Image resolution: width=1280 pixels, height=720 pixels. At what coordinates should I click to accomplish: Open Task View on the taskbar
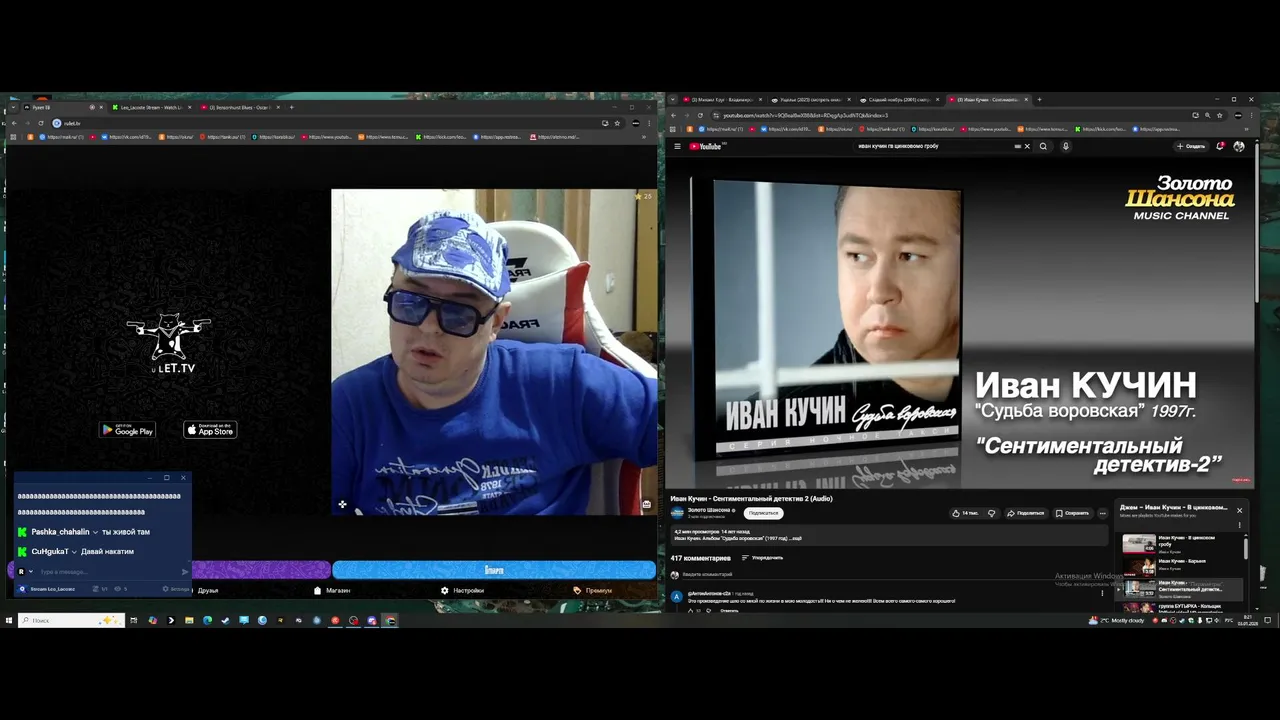point(133,621)
